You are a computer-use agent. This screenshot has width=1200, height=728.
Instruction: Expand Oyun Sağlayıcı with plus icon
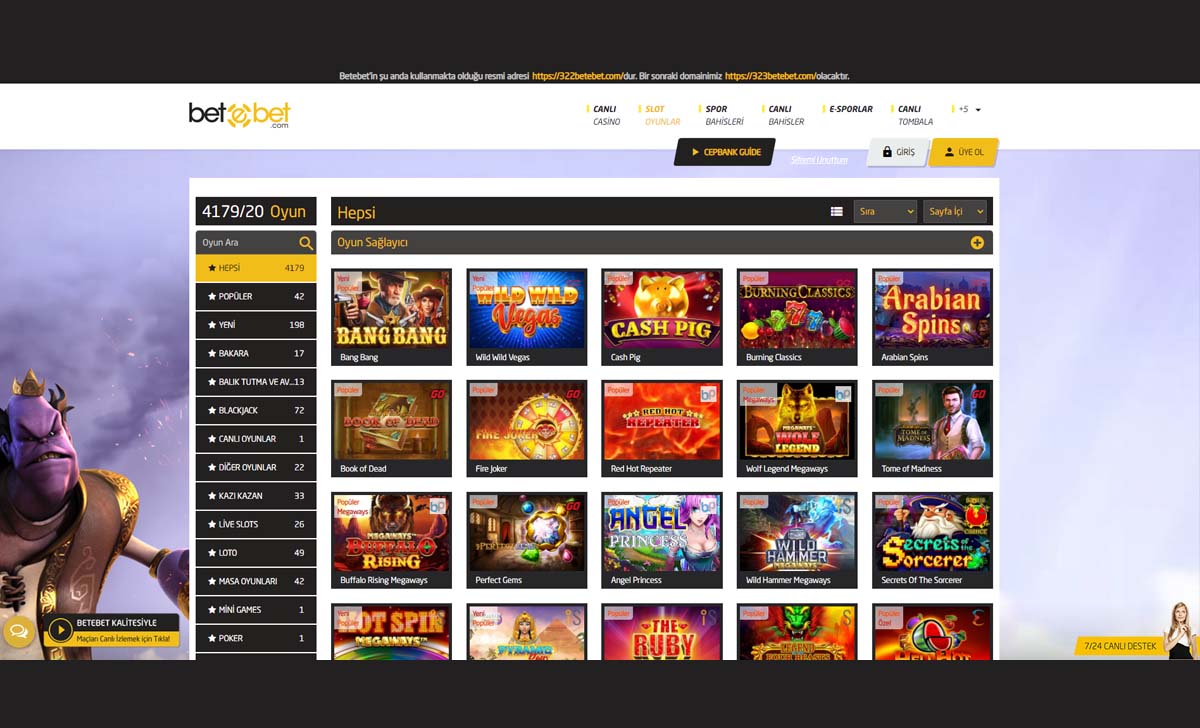click(977, 242)
